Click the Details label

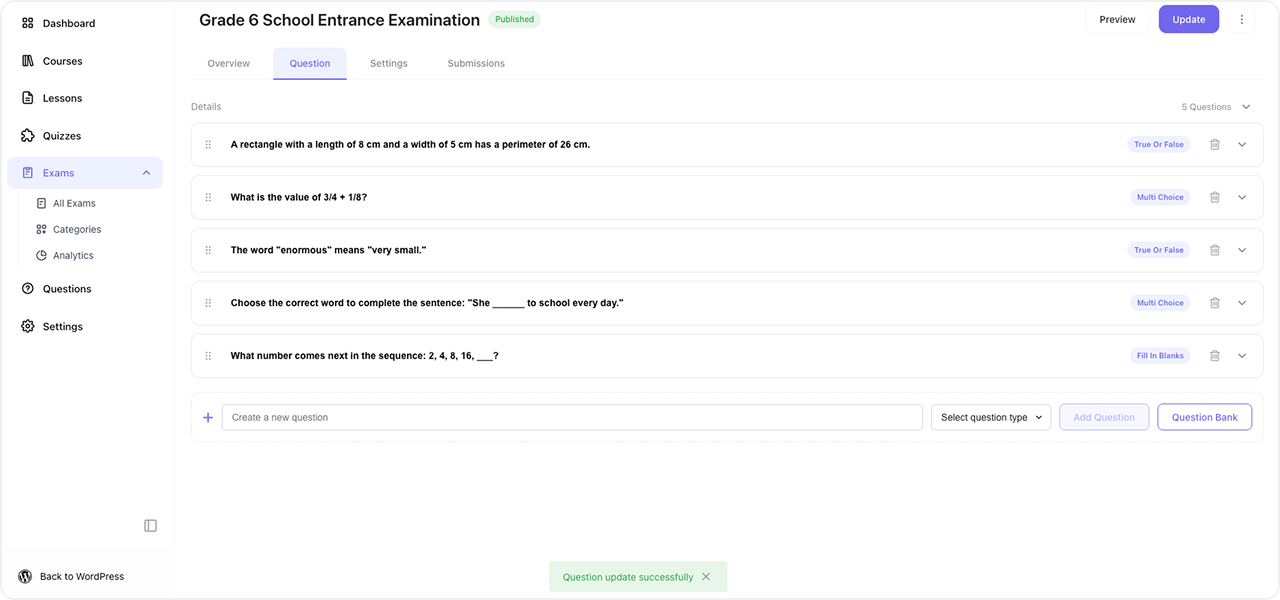(206, 107)
